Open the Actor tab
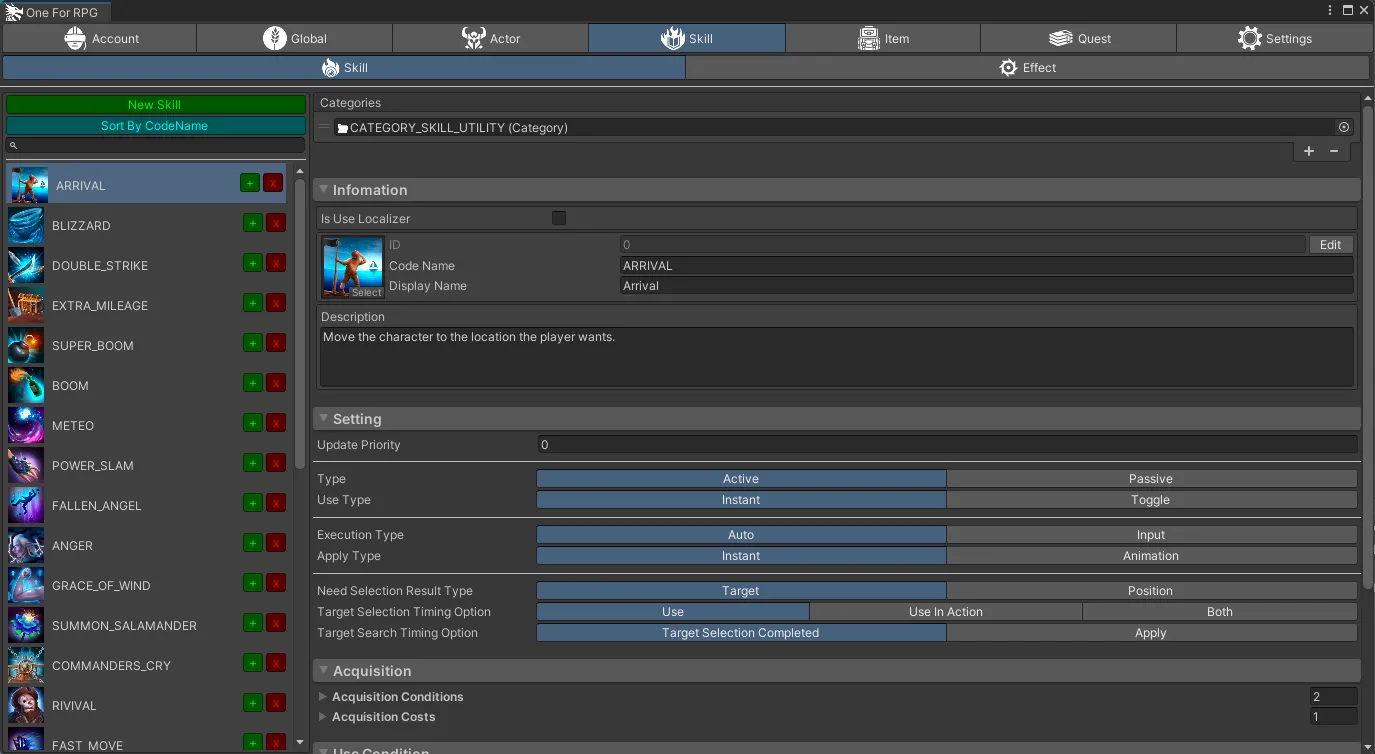This screenshot has width=1375, height=754. click(490, 39)
